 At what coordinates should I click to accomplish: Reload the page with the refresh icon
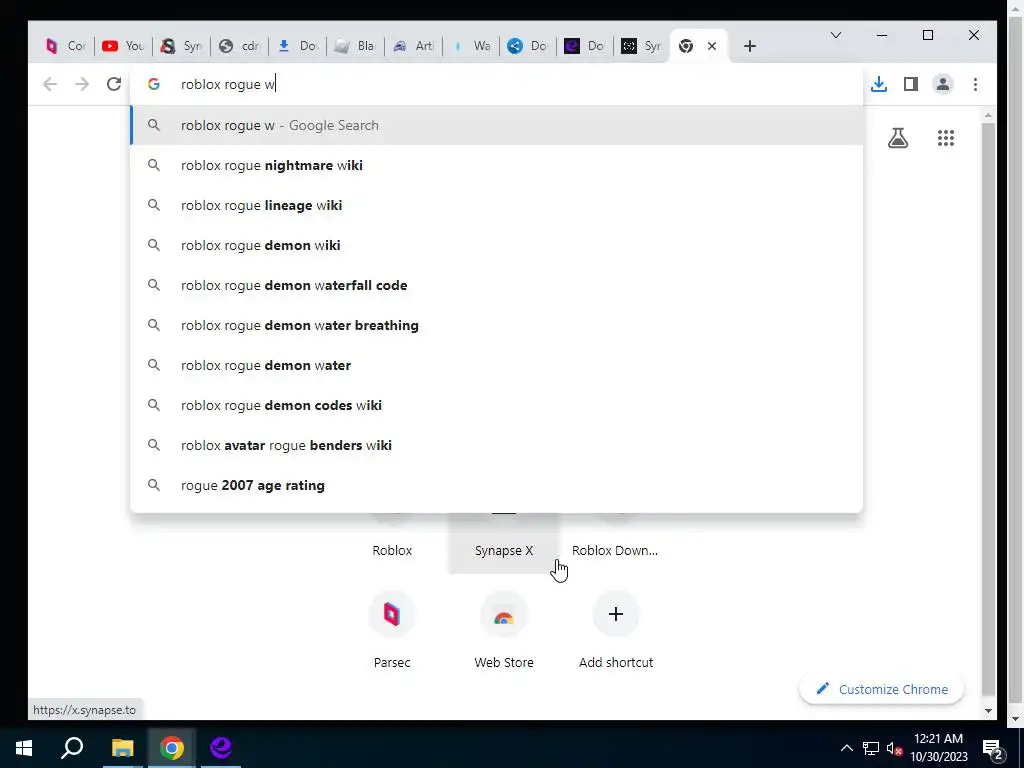click(114, 84)
